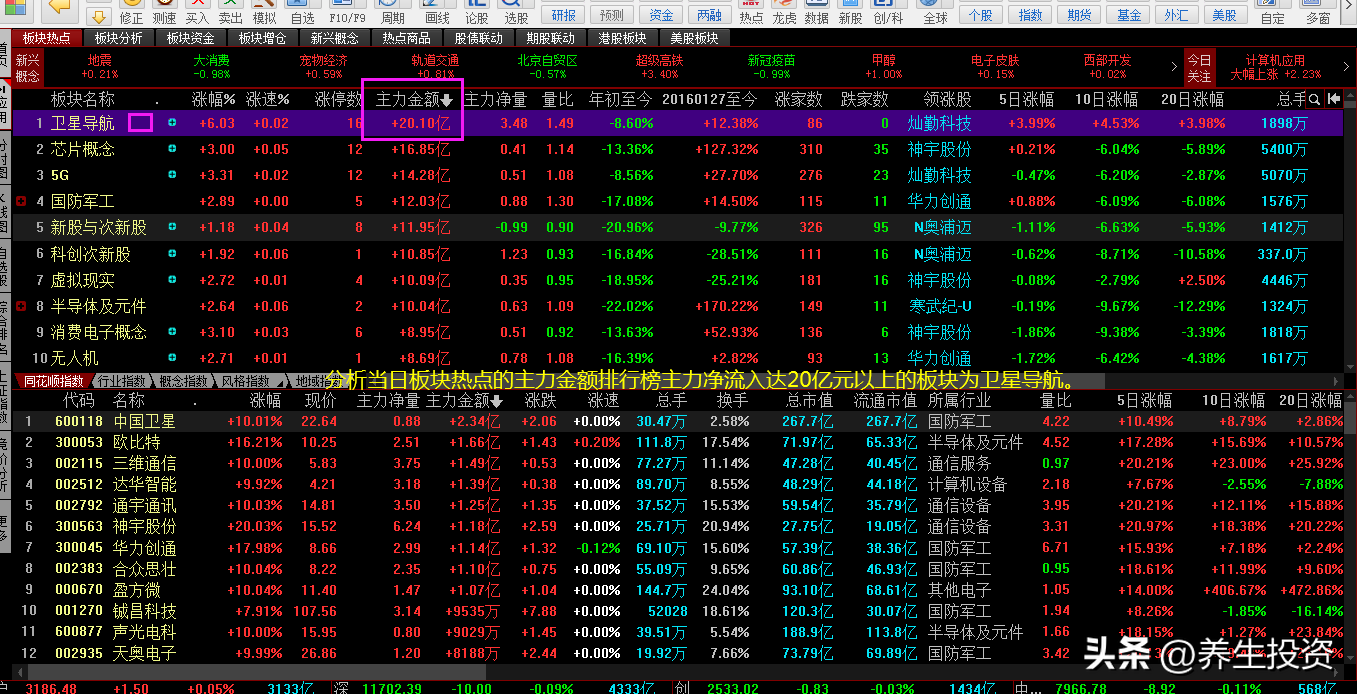Open the 期股联动 tab
Image resolution: width=1357 pixels, height=694 pixels.
(x=551, y=38)
